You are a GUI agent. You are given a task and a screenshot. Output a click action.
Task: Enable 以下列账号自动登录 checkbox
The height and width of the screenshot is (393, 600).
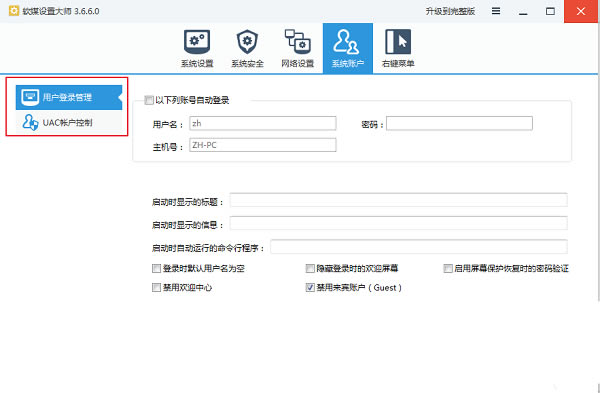coord(149,100)
